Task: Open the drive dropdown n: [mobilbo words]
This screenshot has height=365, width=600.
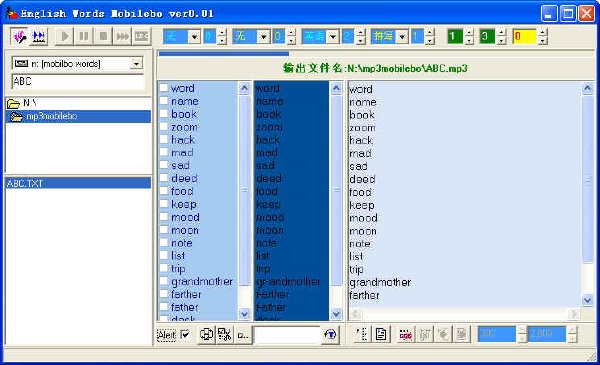Action: (136, 64)
